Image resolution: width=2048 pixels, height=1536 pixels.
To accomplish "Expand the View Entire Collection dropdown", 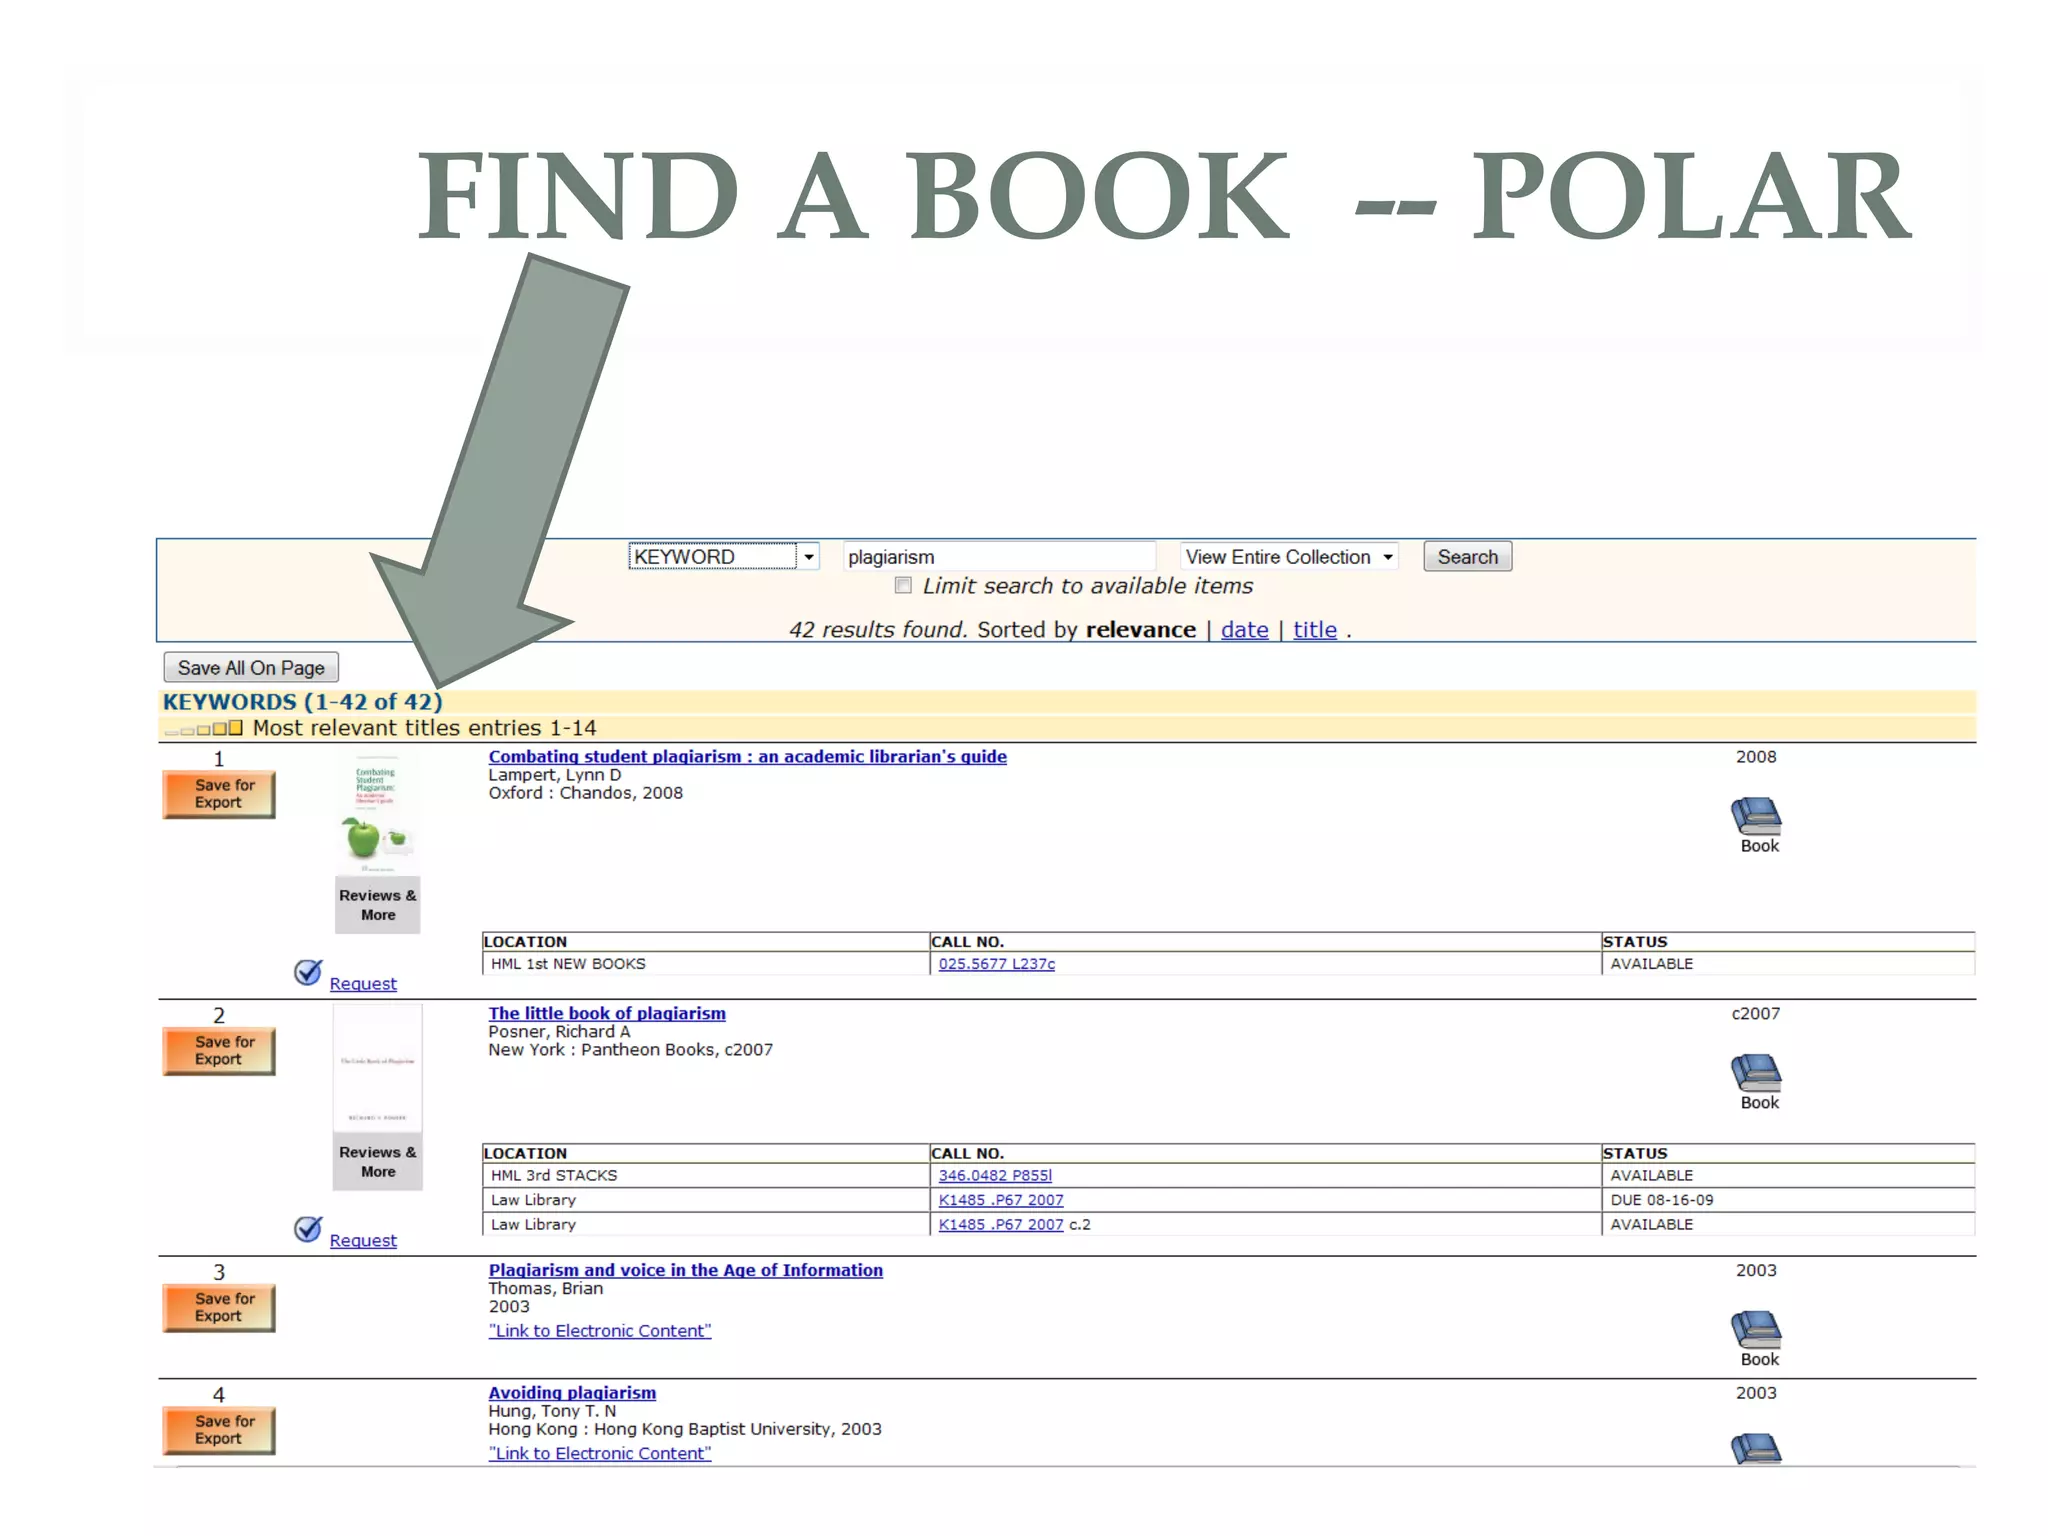I will pyautogui.click(x=1289, y=556).
